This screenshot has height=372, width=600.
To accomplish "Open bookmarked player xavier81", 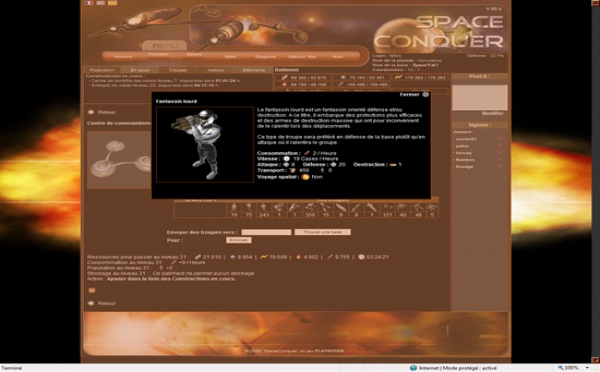I will 466,139.
